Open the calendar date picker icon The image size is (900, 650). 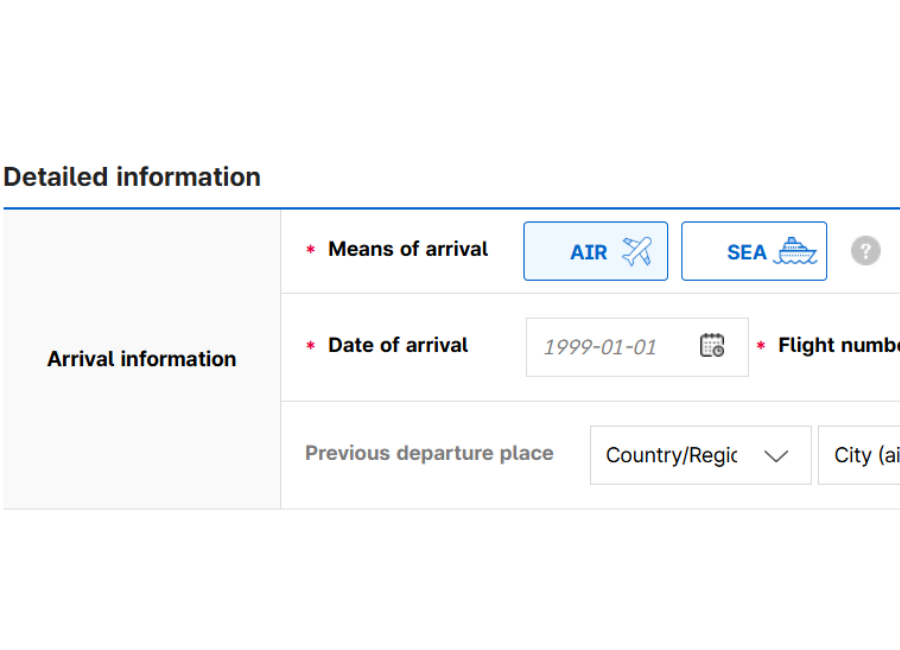712,346
